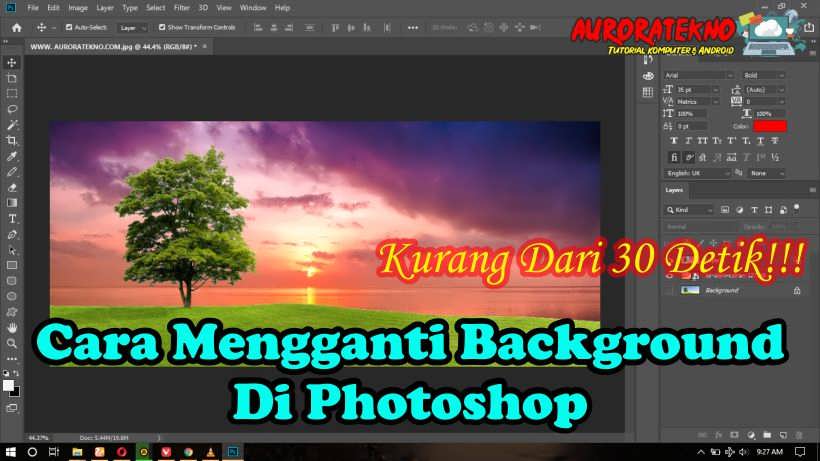Click the Change Screen Mode icon
Screen dimensions: 820x461
[12, 408]
